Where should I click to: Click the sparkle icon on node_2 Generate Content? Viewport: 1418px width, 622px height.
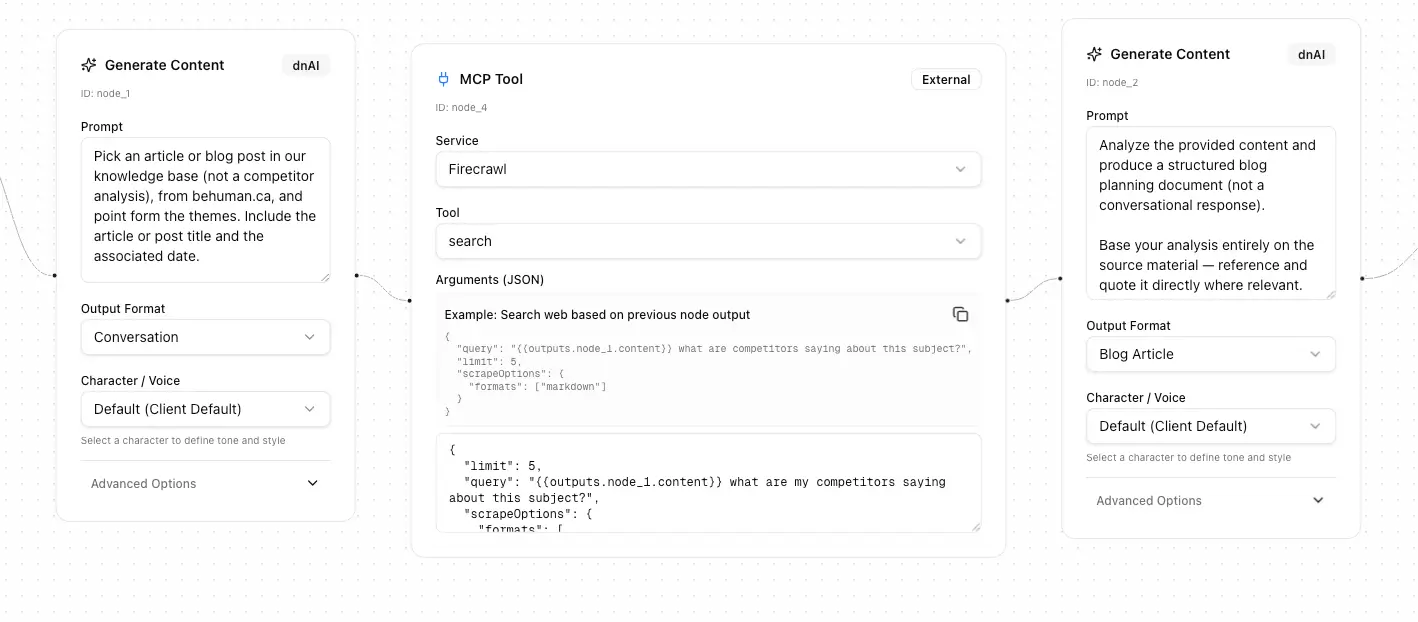pyautogui.click(x=1093, y=54)
